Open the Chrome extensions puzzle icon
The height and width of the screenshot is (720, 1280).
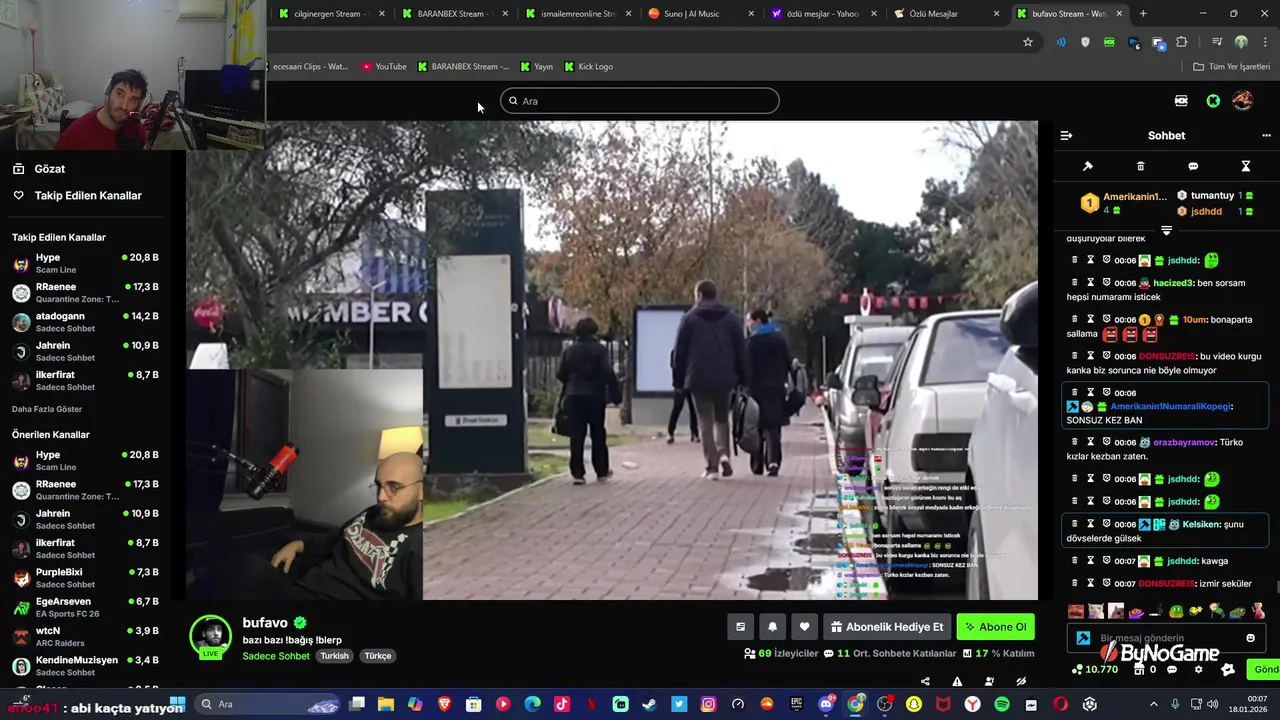(1182, 42)
